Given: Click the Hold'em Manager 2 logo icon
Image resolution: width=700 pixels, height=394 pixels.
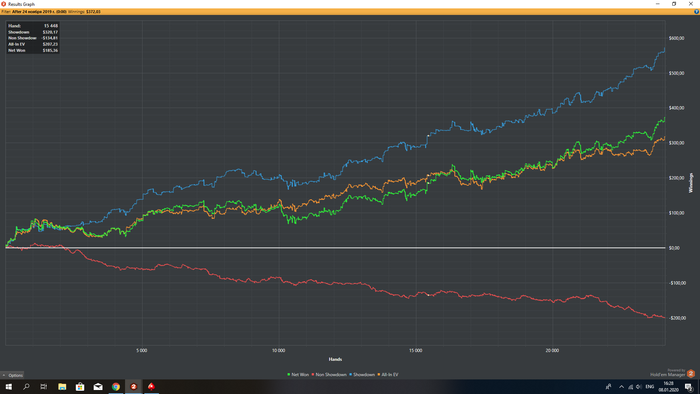Looking at the screenshot, I should 691,373.
